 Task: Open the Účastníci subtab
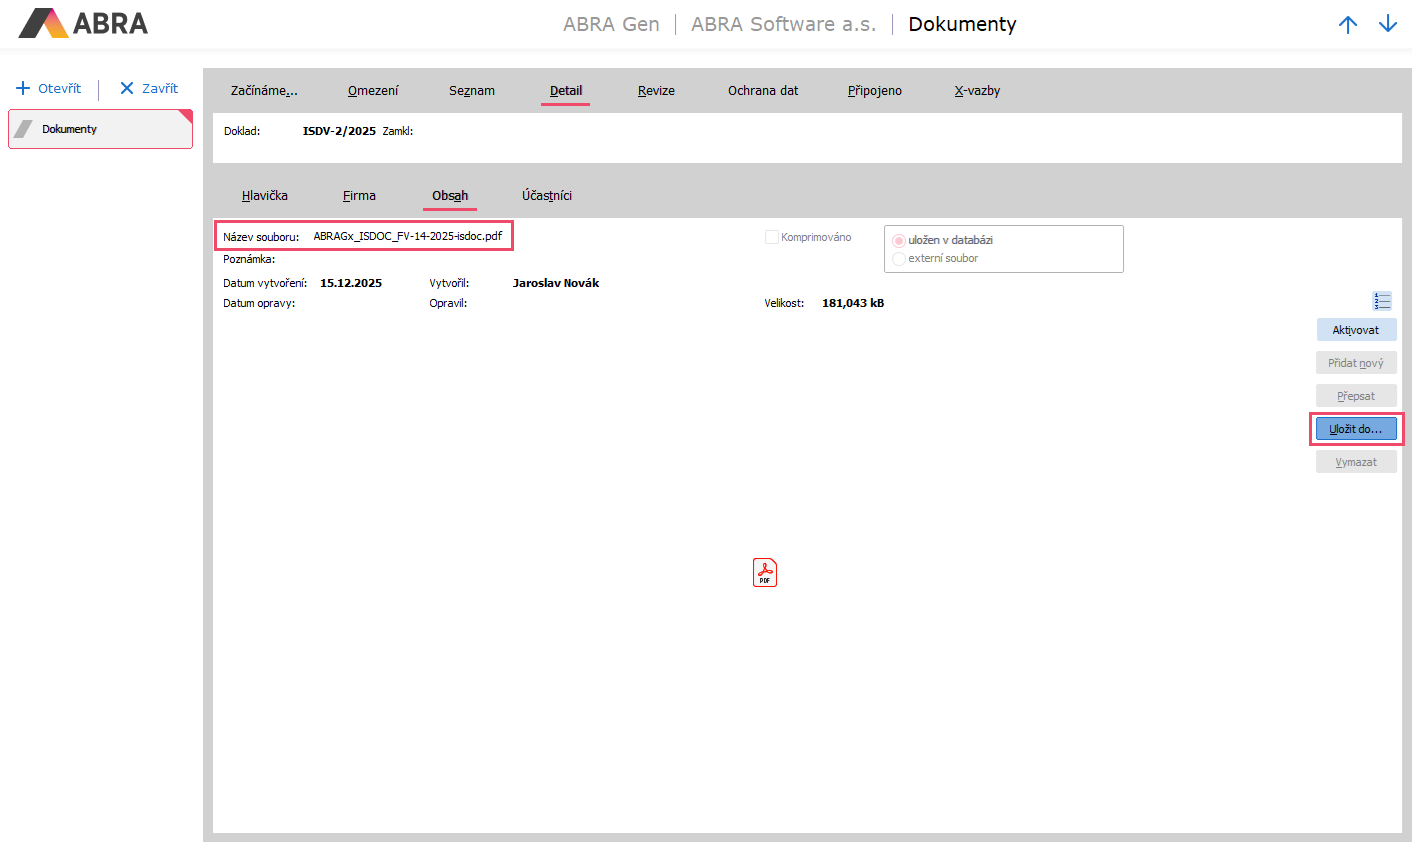click(547, 196)
